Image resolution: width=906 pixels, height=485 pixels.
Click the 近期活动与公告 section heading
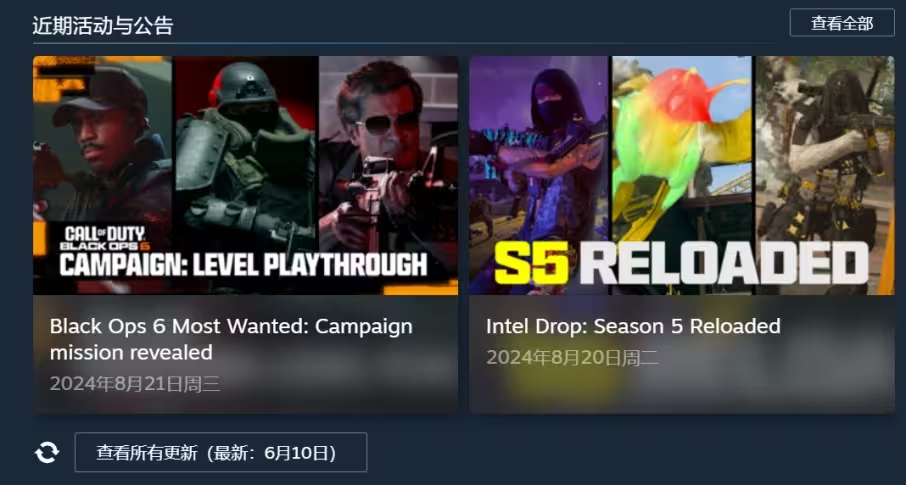coord(103,25)
